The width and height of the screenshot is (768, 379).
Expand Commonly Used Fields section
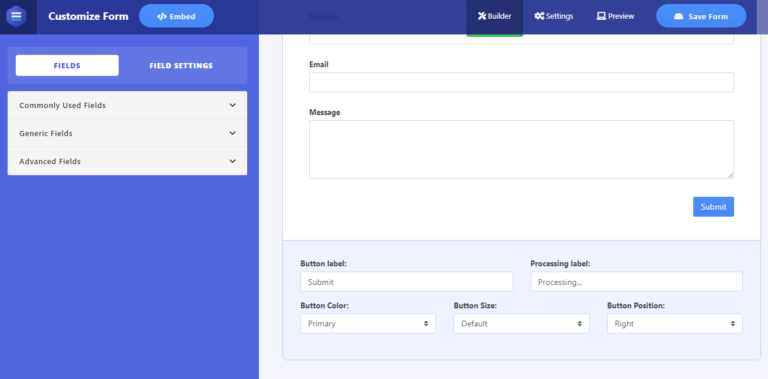[x=127, y=105]
